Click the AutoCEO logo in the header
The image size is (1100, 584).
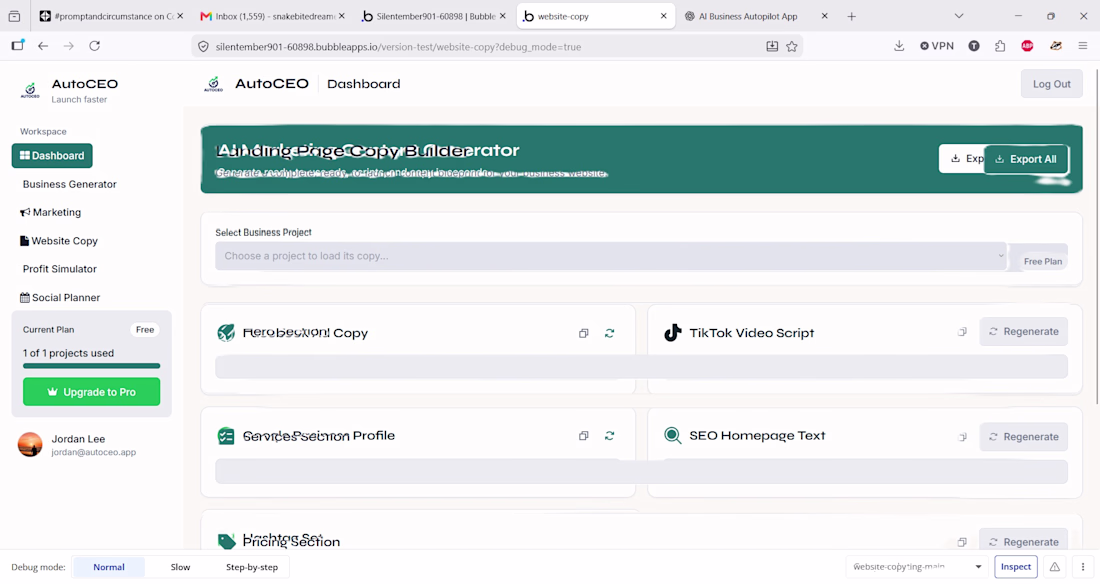tap(213, 84)
